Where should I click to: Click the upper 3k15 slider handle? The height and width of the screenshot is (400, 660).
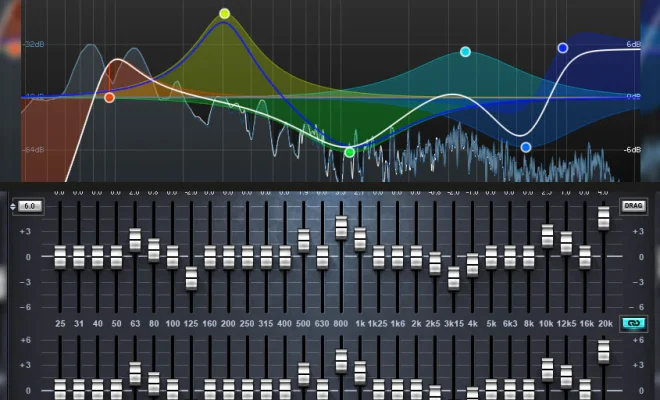tap(453, 278)
